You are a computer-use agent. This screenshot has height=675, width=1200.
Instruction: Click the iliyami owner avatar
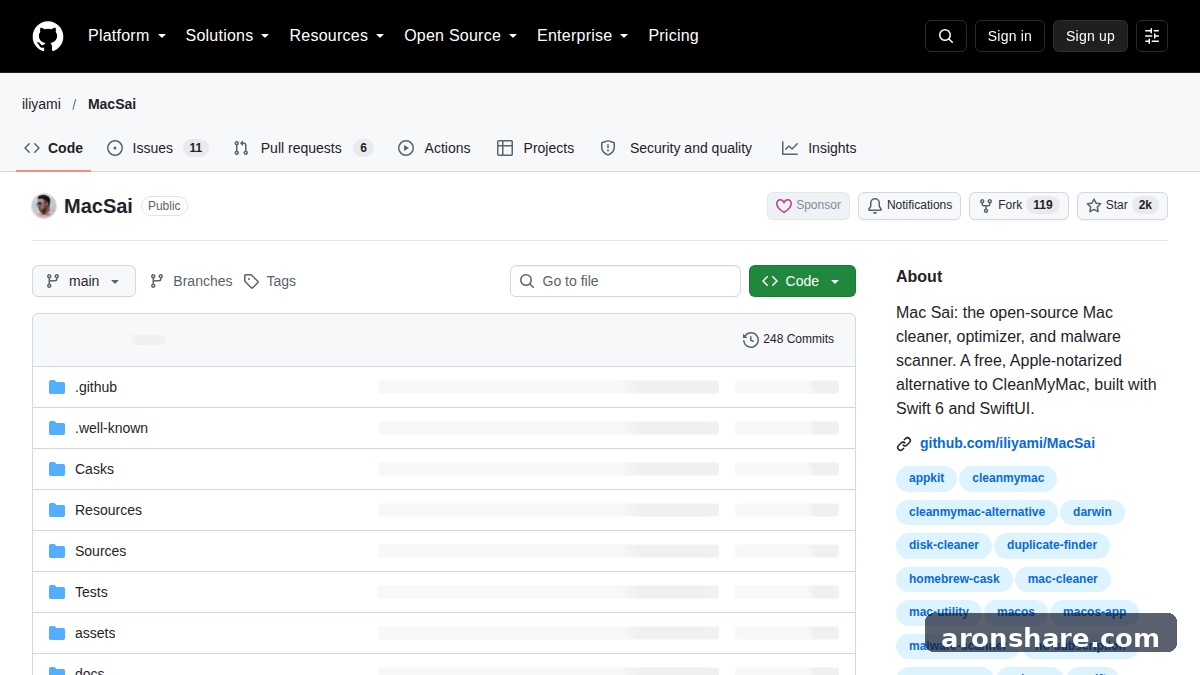[44, 206]
